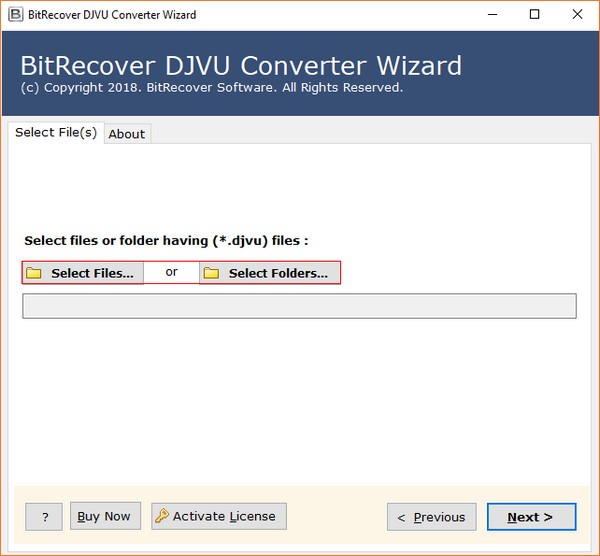Open the Activate License dialog
Image resolution: width=600 pixels, height=556 pixels.
[x=219, y=516]
